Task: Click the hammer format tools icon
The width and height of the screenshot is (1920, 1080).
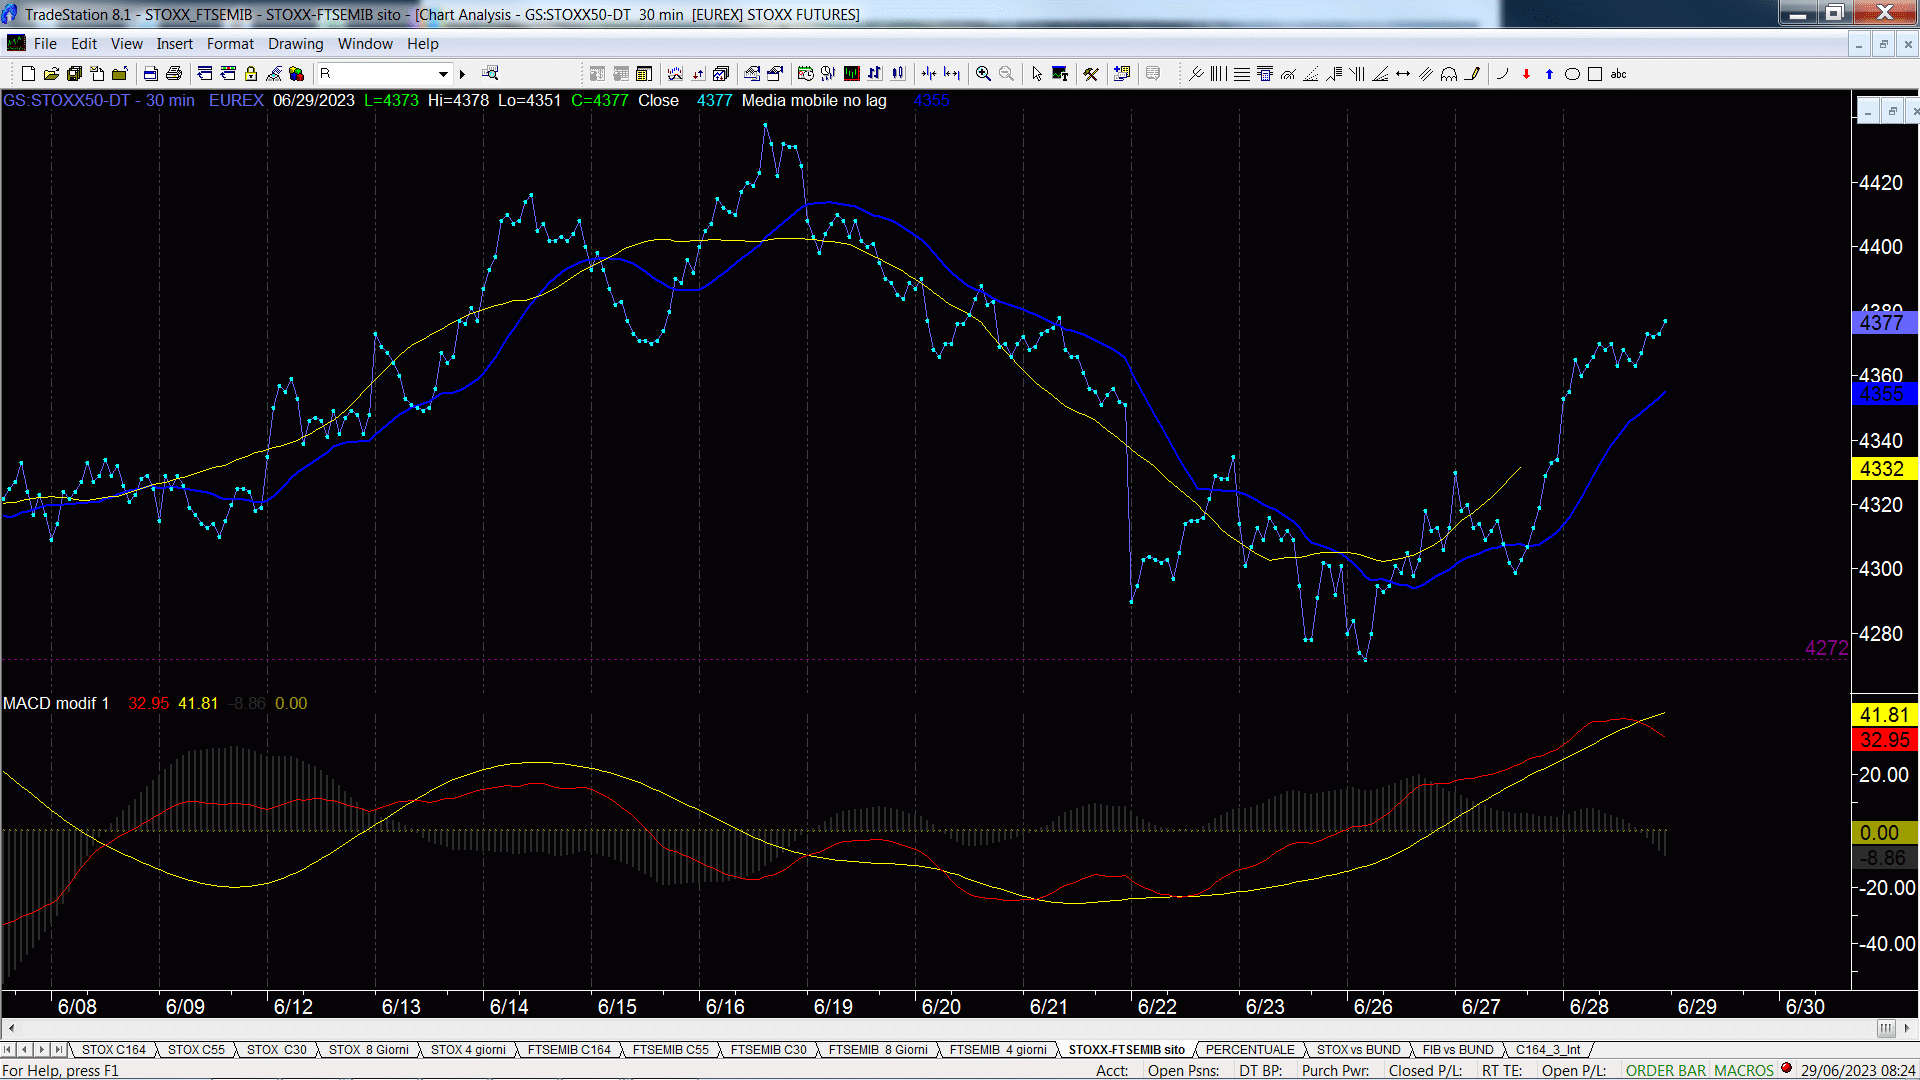Action: [x=1091, y=74]
